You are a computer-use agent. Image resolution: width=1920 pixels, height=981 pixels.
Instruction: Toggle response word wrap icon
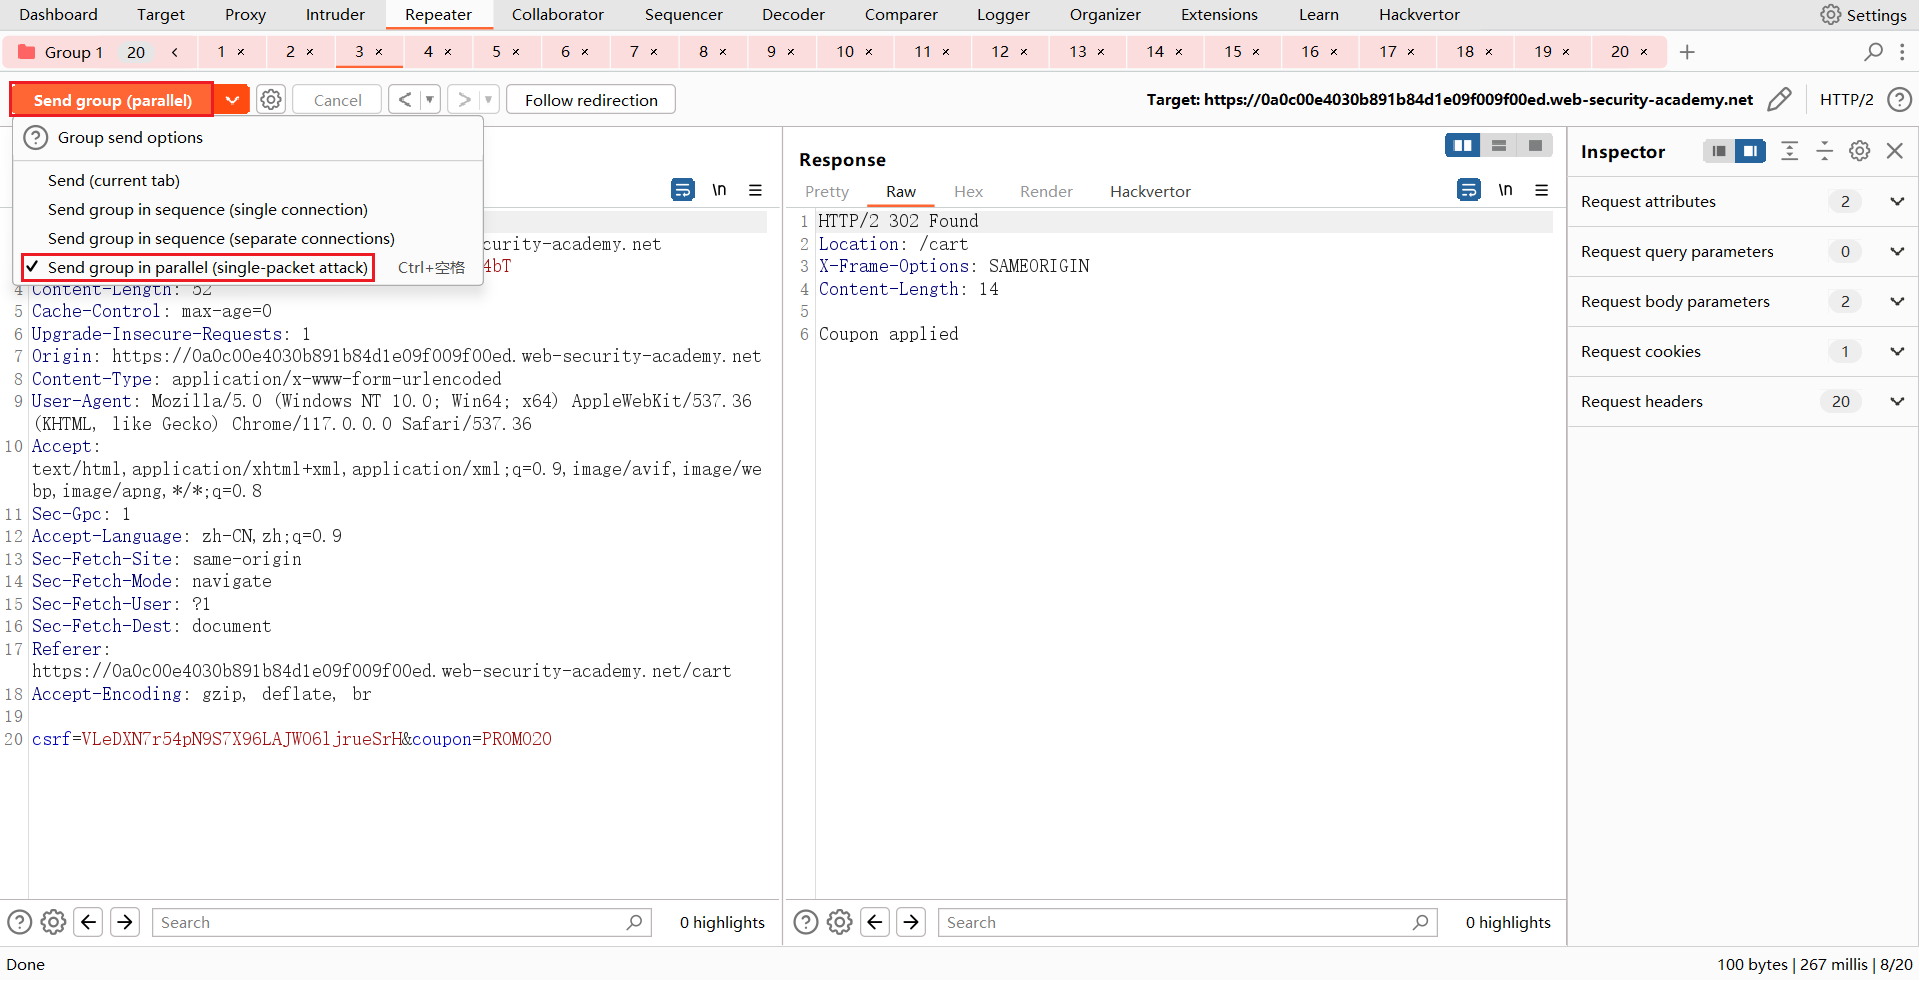pyautogui.click(x=1469, y=190)
